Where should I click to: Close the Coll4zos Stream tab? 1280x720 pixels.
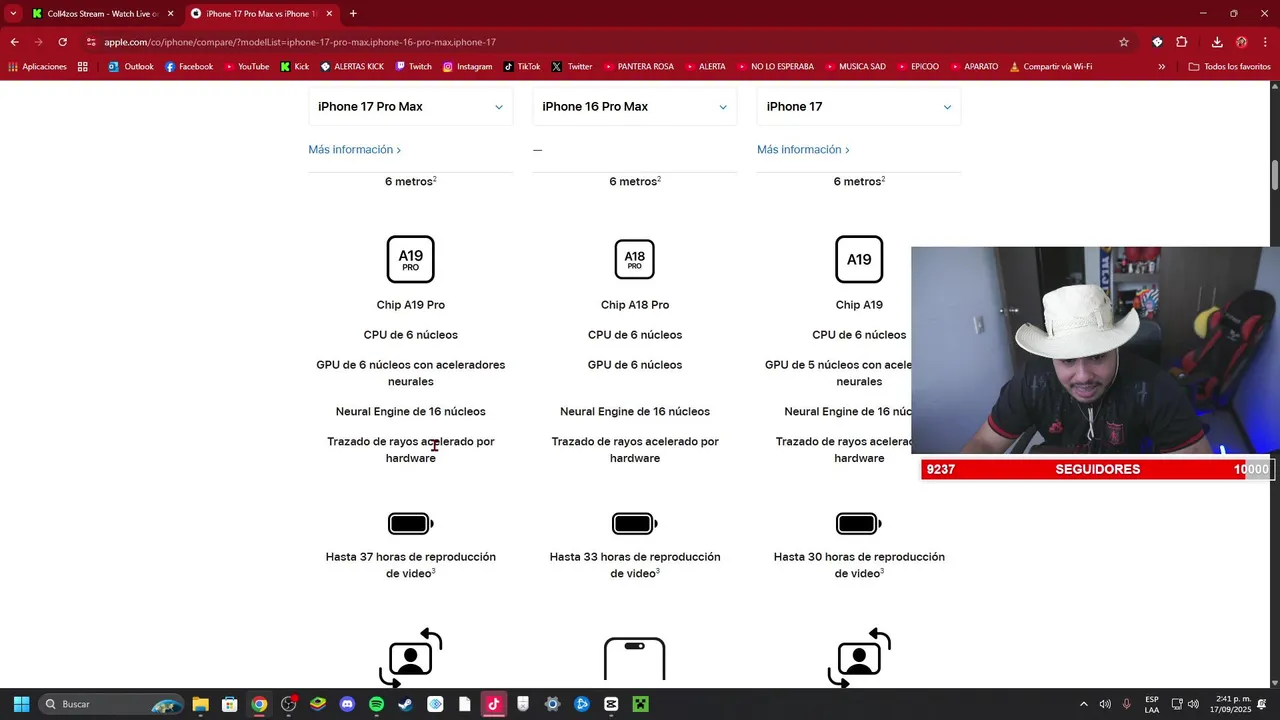170,14
